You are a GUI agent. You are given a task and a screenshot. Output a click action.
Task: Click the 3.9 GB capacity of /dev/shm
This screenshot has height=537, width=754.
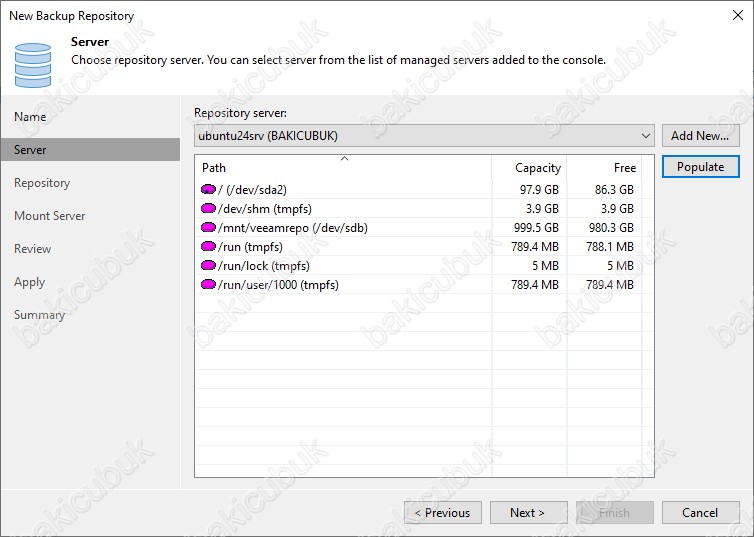542,209
